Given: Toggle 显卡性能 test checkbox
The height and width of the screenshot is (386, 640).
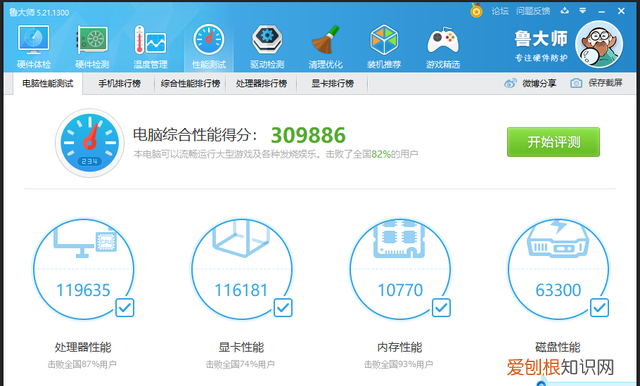Looking at the screenshot, I should point(283,308).
